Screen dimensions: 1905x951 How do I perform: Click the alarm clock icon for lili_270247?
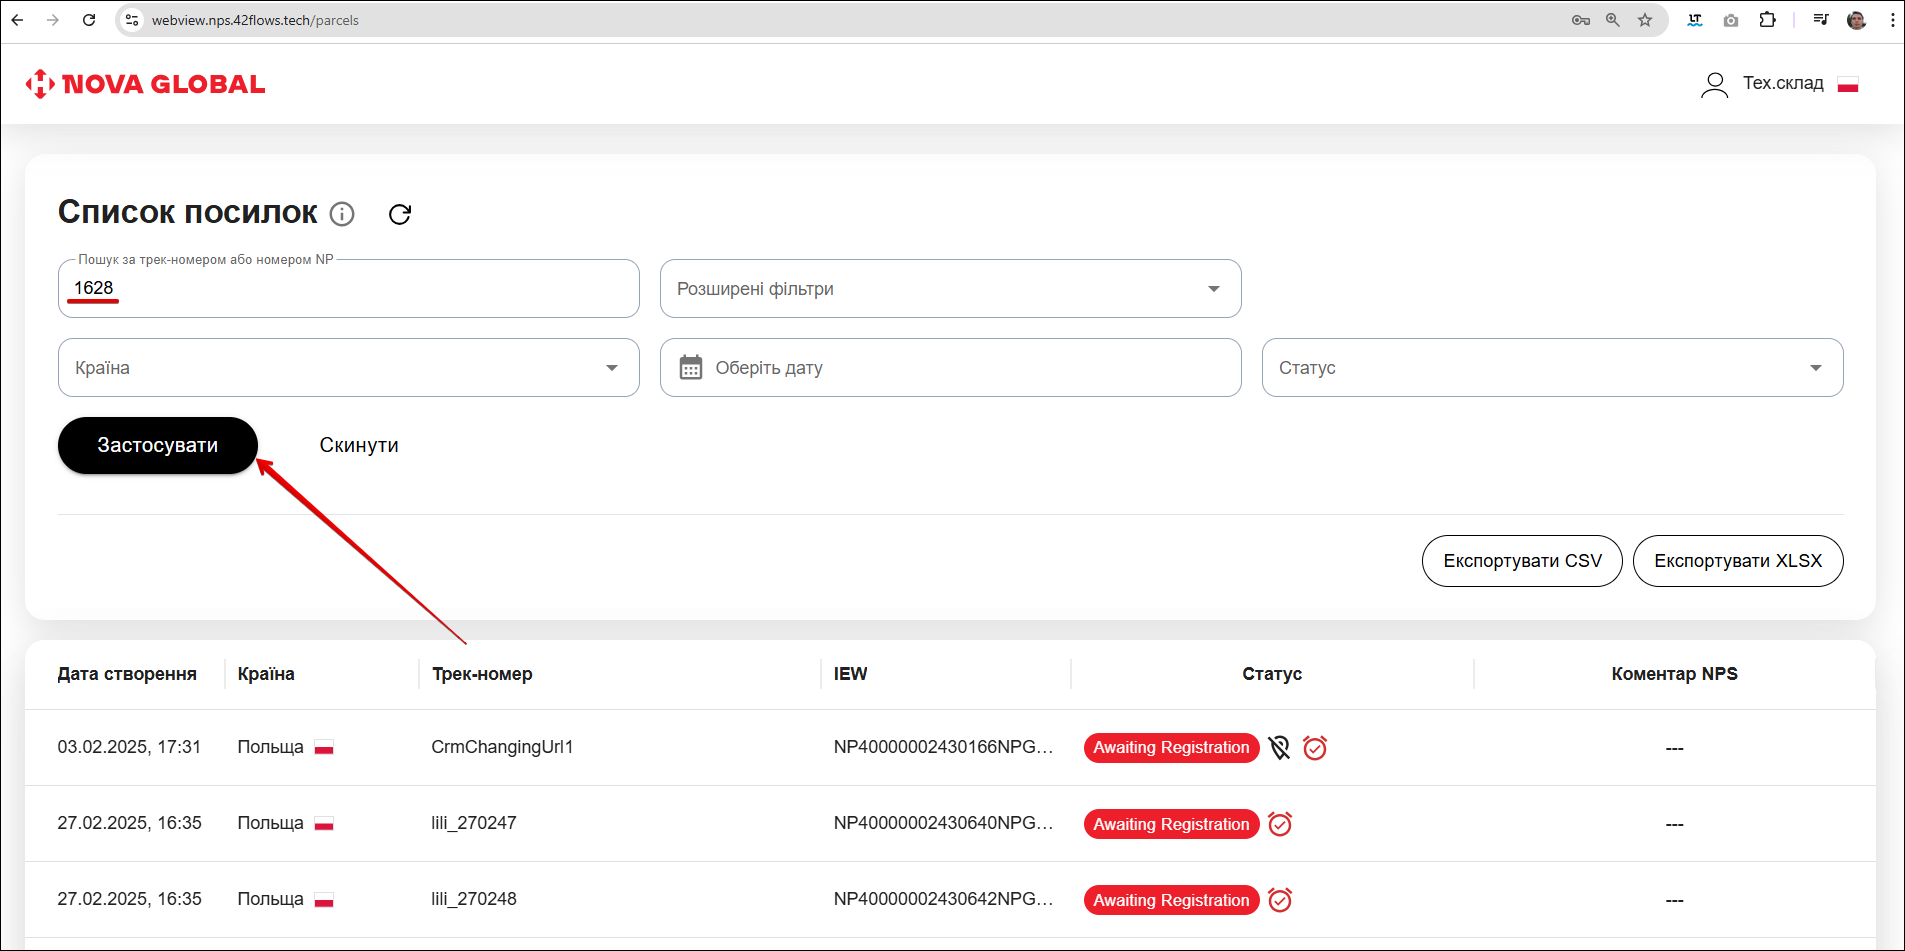pyautogui.click(x=1280, y=824)
